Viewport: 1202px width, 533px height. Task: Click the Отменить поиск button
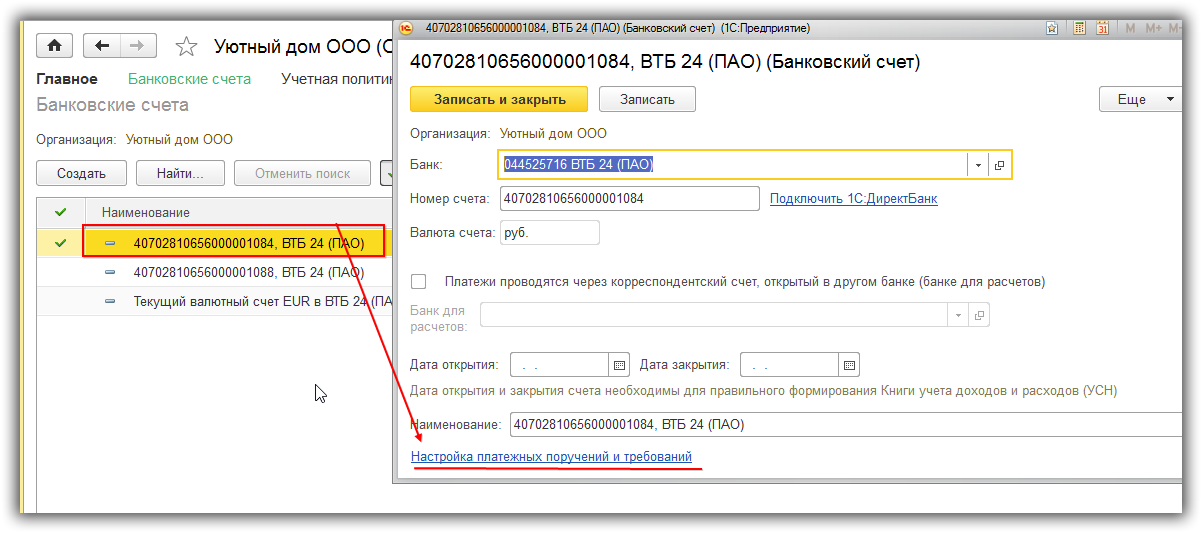click(x=303, y=173)
